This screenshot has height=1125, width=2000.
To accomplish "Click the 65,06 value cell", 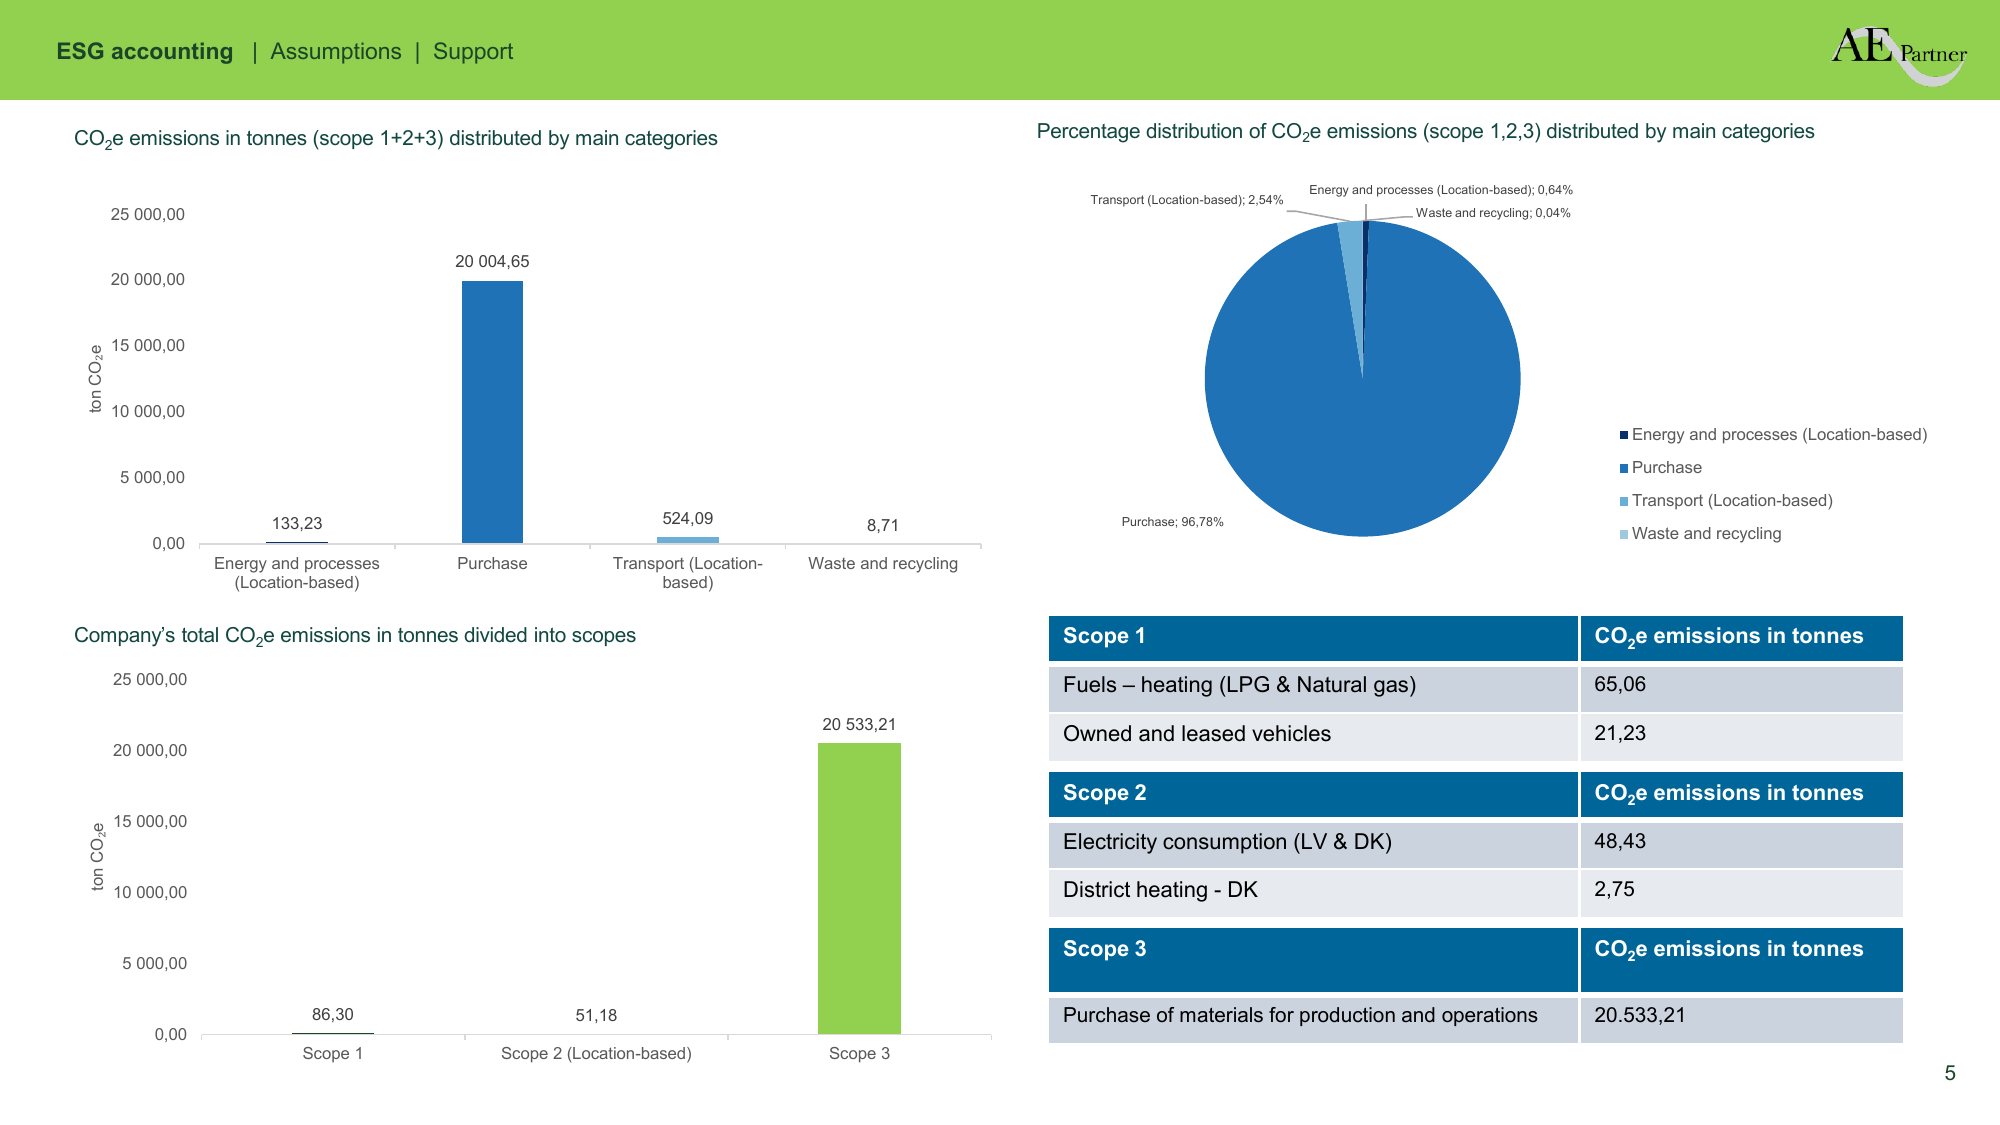I will 1741,687.
